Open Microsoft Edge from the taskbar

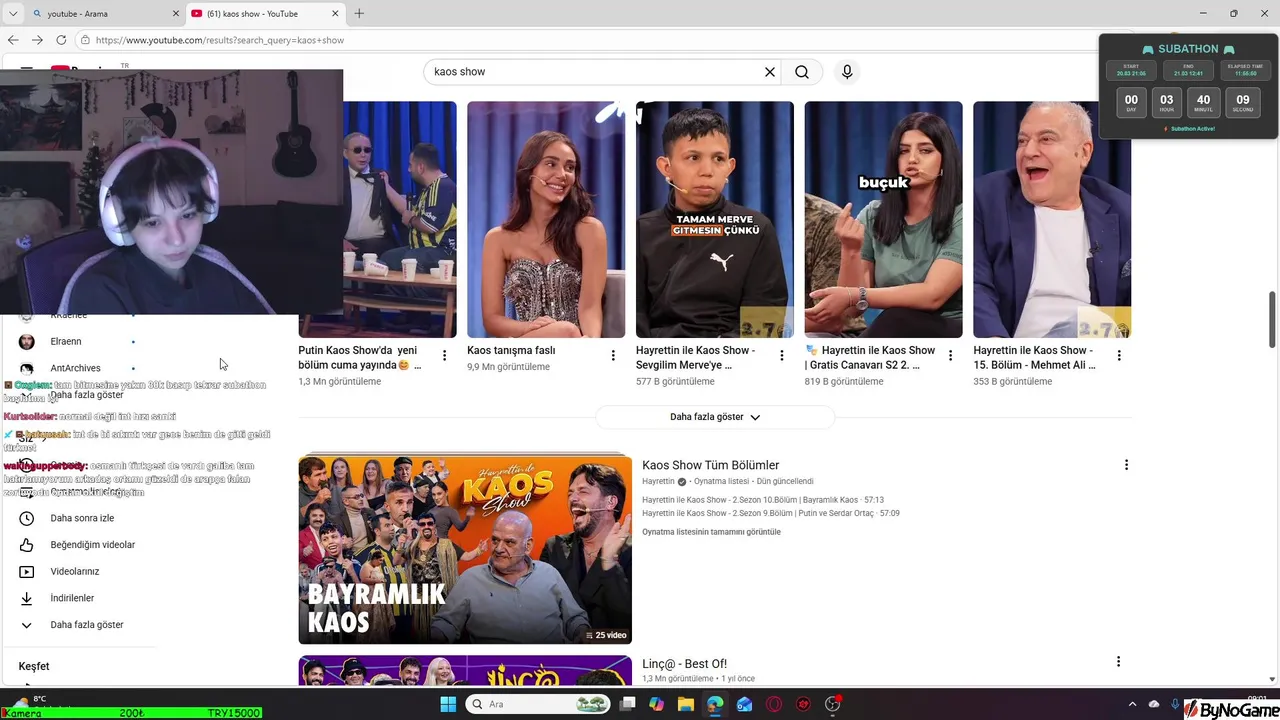point(715,704)
